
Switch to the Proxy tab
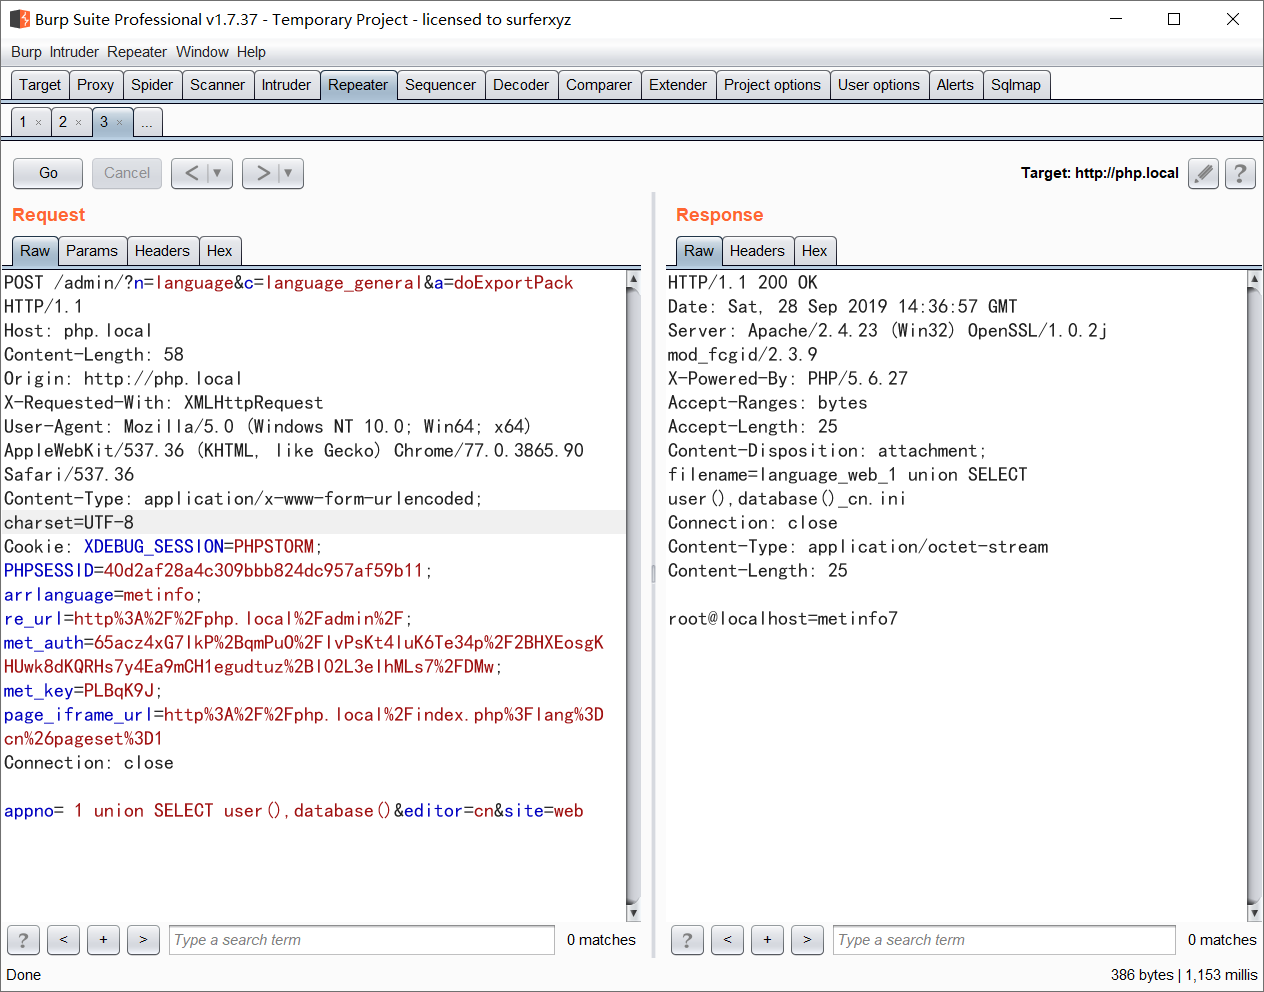point(96,85)
